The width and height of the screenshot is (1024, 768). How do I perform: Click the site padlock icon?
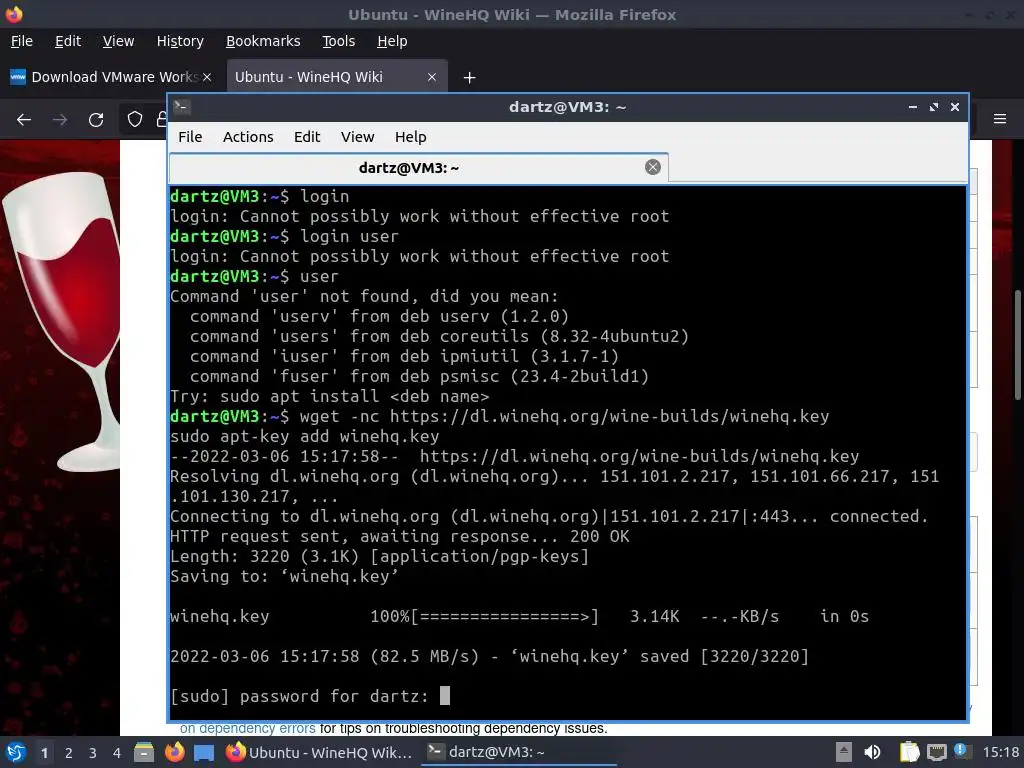point(161,120)
